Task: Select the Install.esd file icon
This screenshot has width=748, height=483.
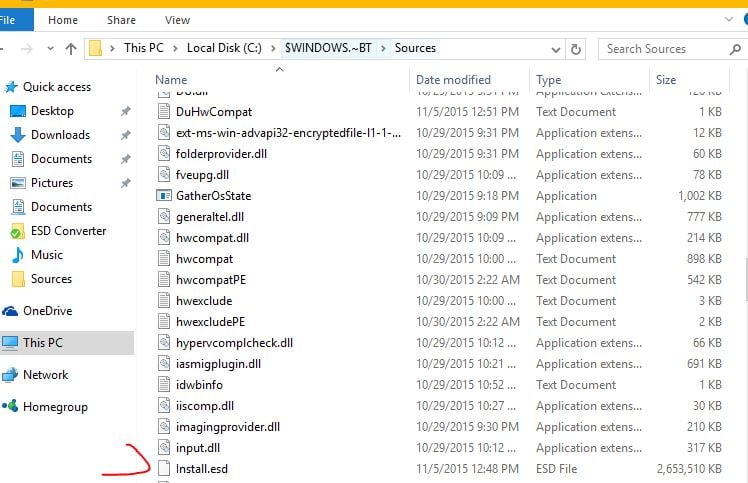Action: click(164, 468)
